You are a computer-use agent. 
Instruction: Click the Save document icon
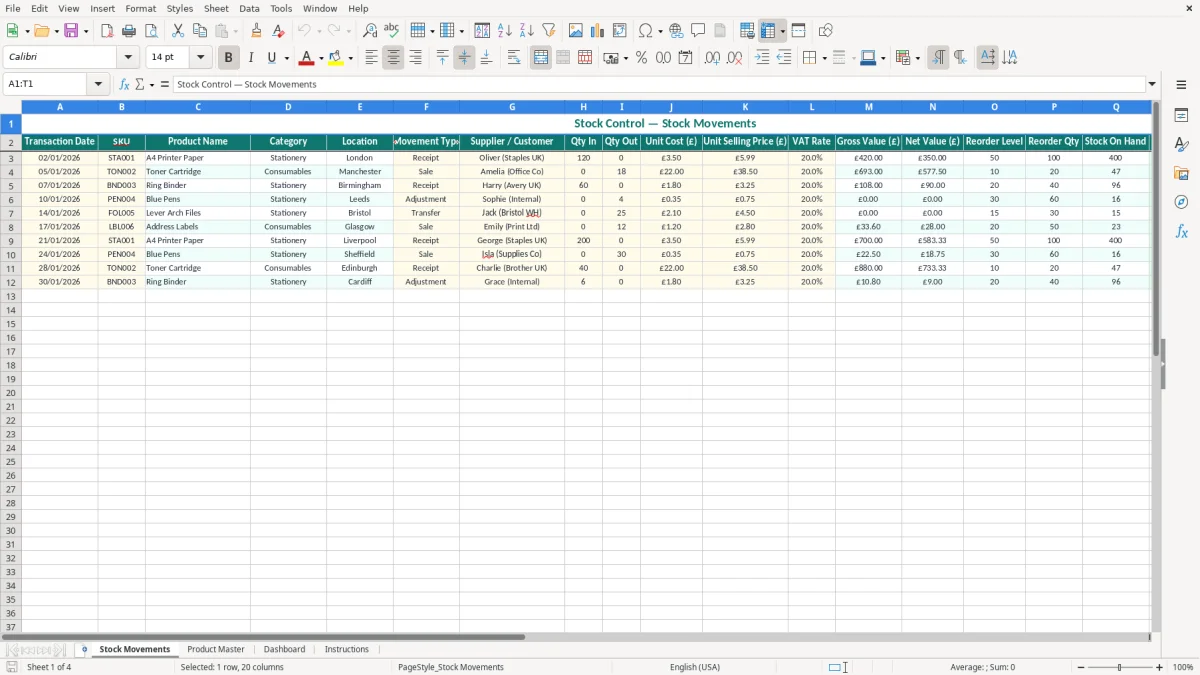point(71,31)
